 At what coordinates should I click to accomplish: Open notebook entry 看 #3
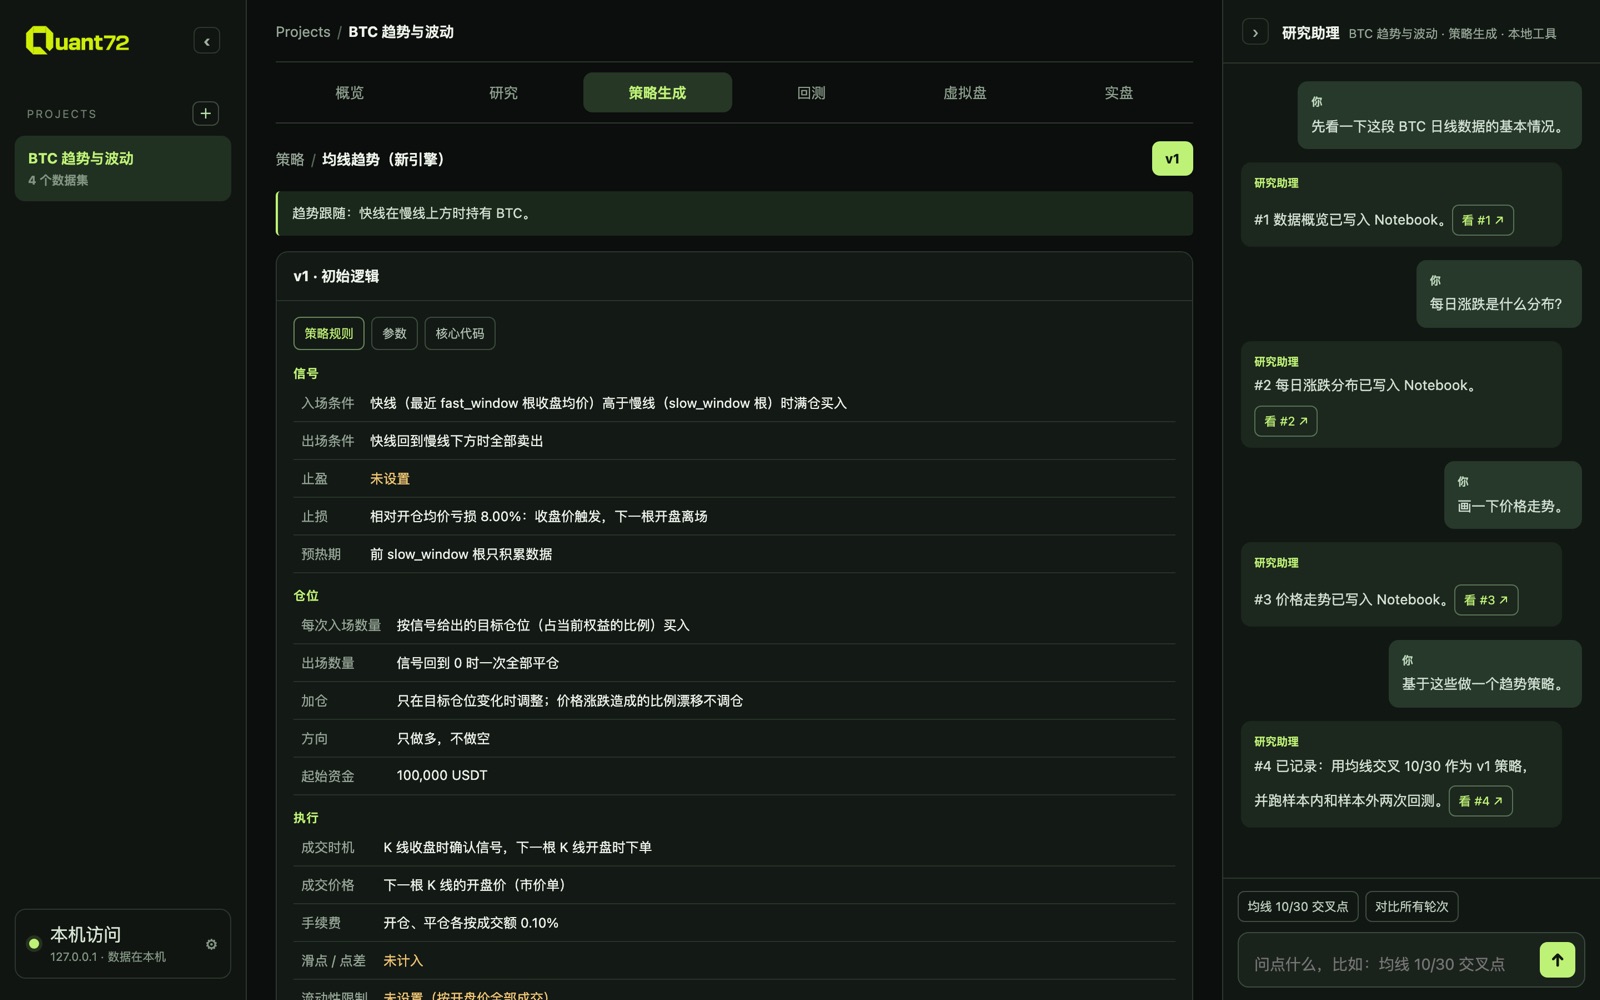point(1485,600)
